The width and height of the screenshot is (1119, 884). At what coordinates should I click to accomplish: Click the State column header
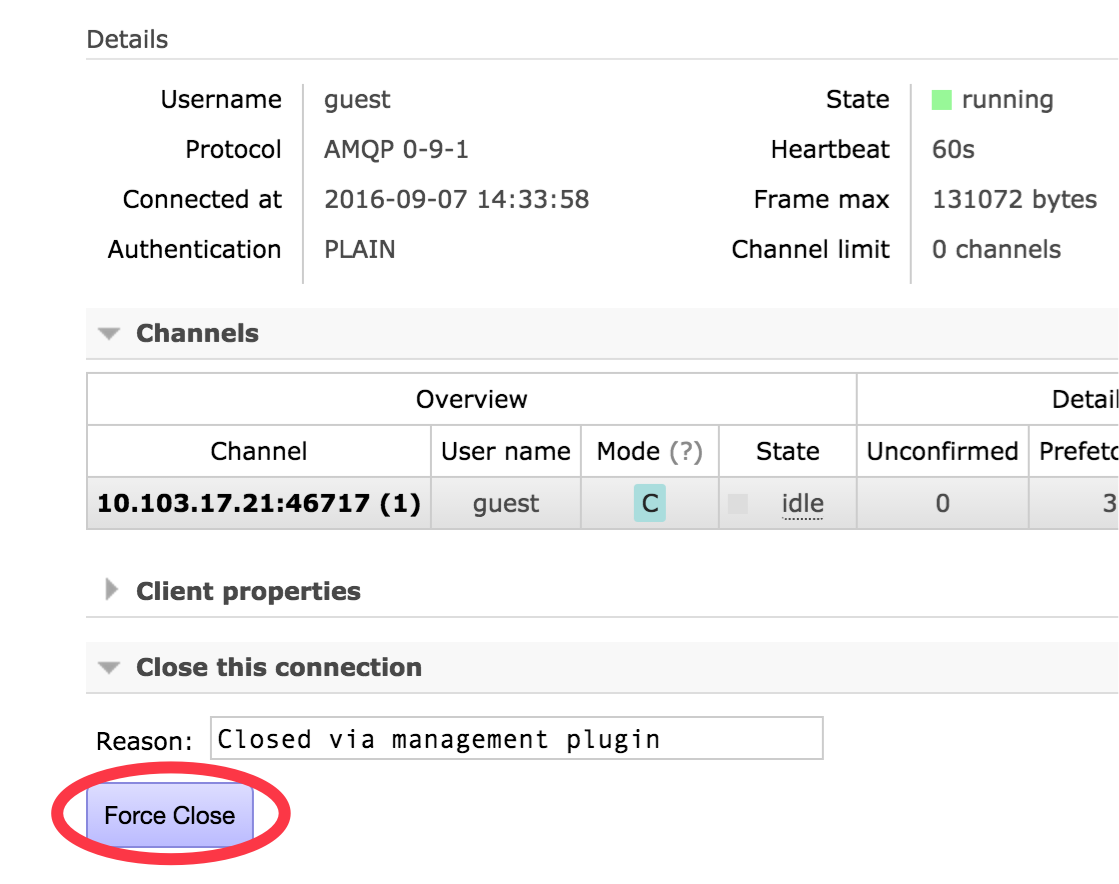click(788, 451)
